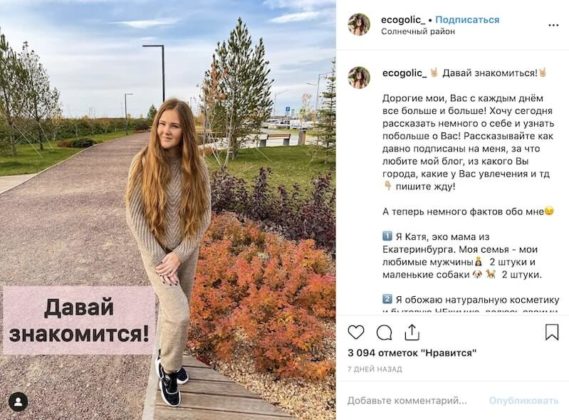Click the numbered 1 emoji in caption
The width and height of the screenshot is (569, 420).
point(387,237)
